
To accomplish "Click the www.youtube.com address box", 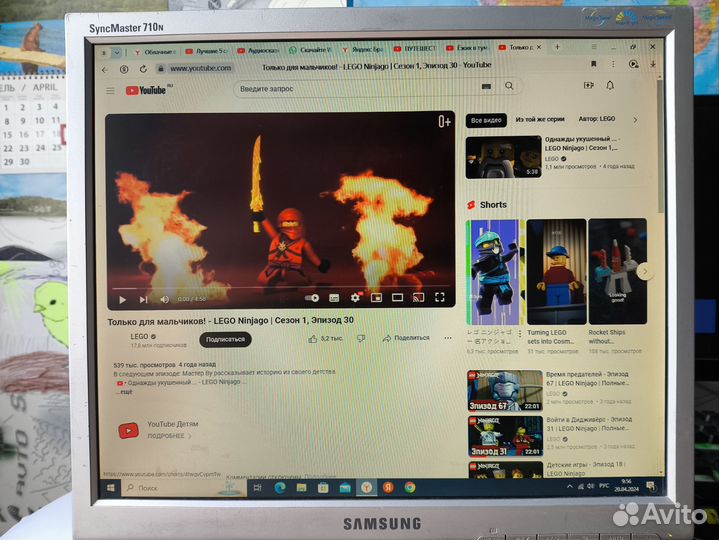I will pyautogui.click(x=200, y=68).
